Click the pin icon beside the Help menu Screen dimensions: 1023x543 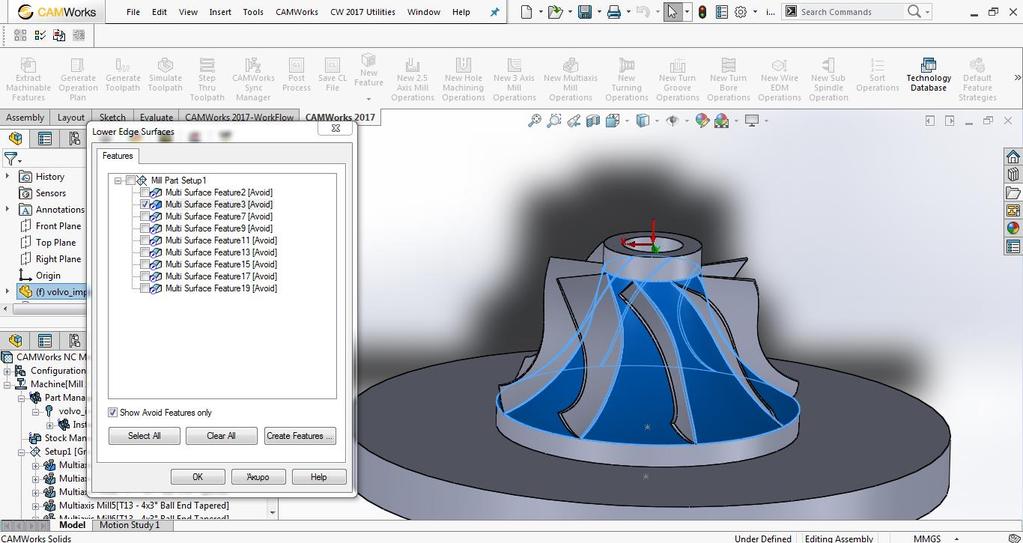point(495,12)
